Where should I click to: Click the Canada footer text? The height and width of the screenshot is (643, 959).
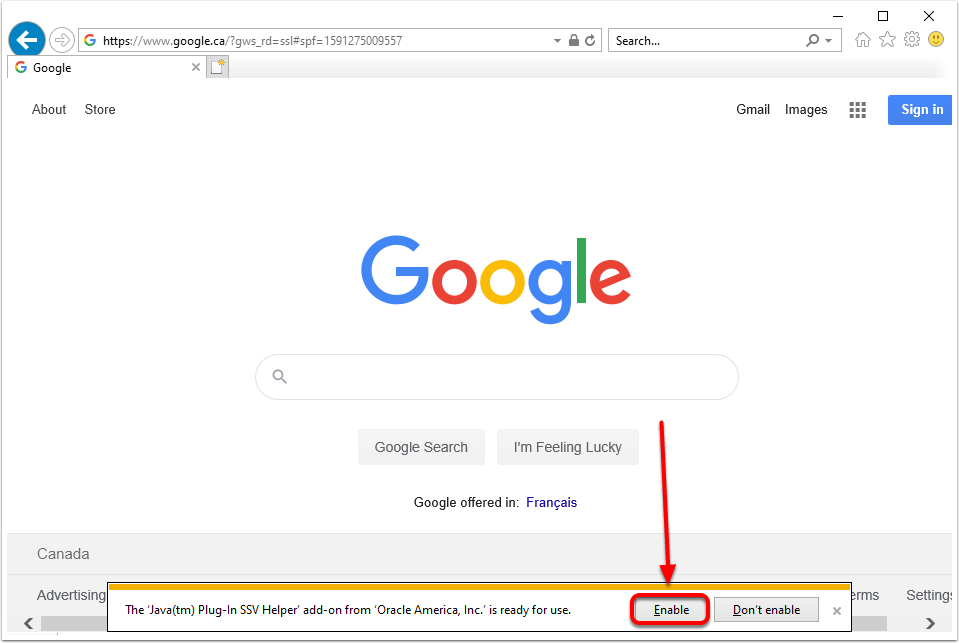(63, 554)
